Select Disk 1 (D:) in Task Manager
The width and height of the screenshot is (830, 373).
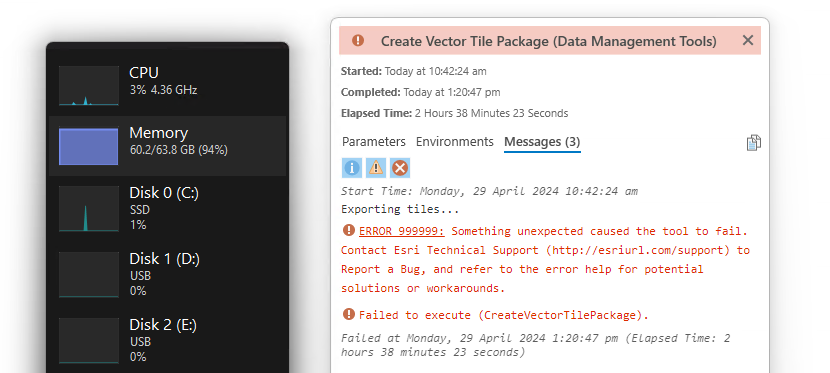pos(167,275)
